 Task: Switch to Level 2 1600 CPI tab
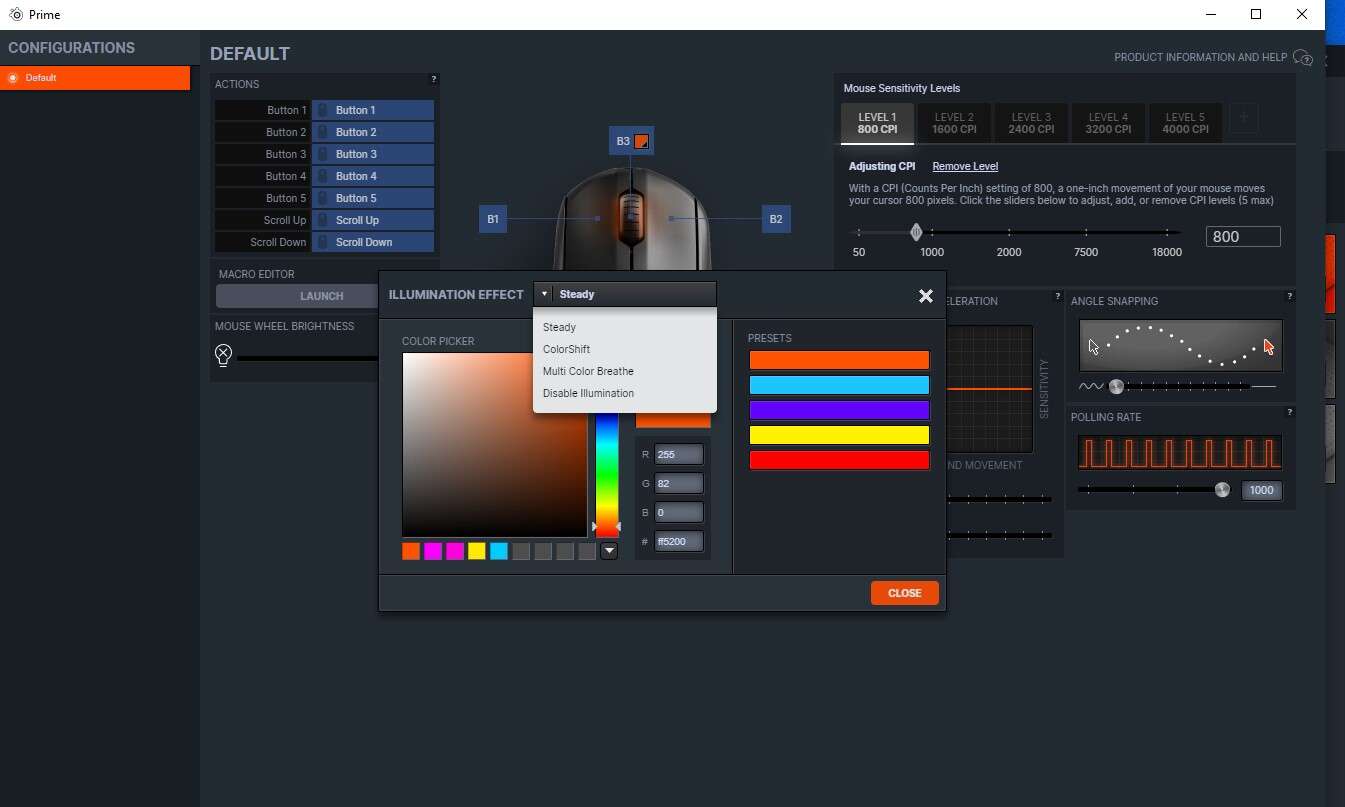(954, 123)
